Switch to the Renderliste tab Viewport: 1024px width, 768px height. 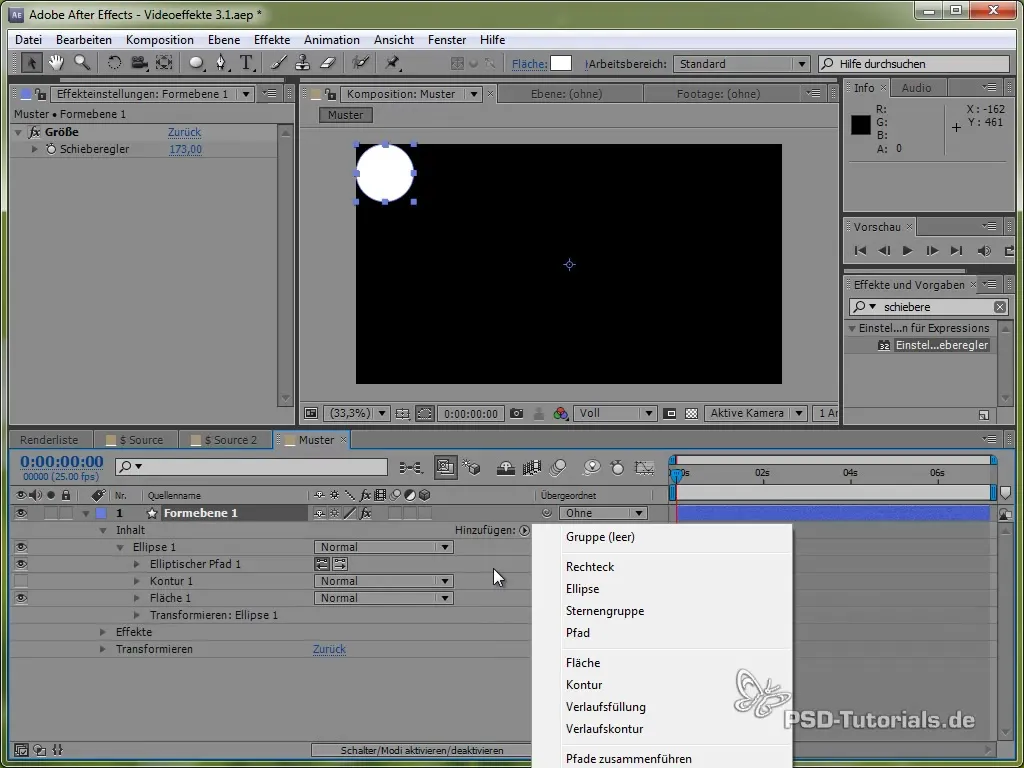tap(49, 440)
